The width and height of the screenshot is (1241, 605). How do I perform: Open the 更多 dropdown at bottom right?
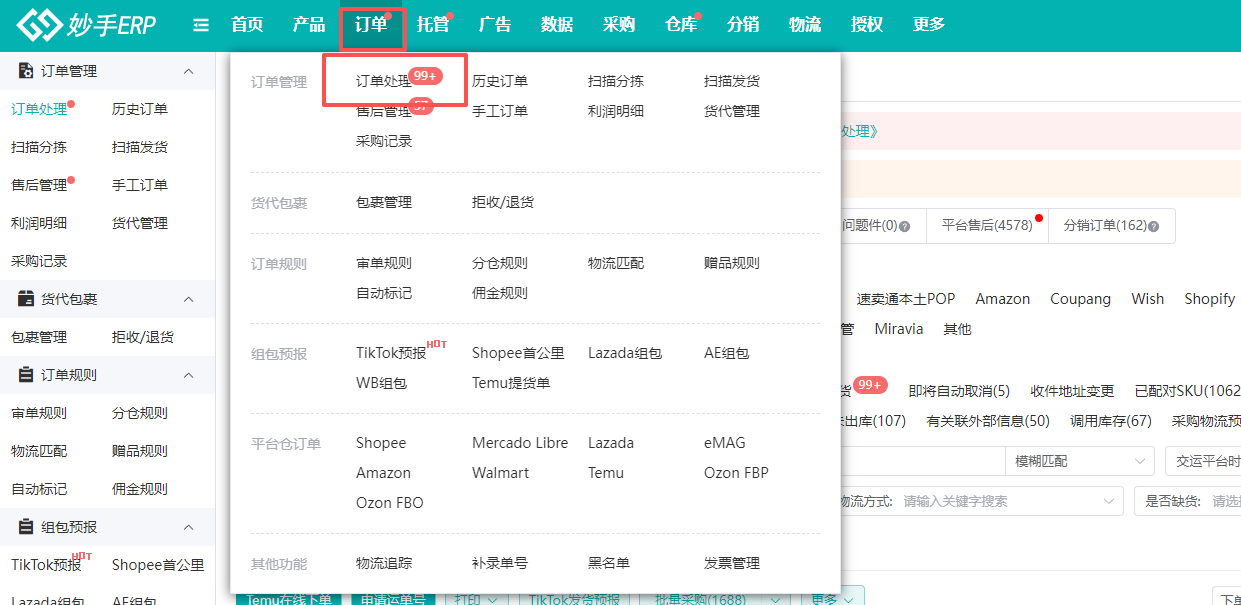click(832, 599)
